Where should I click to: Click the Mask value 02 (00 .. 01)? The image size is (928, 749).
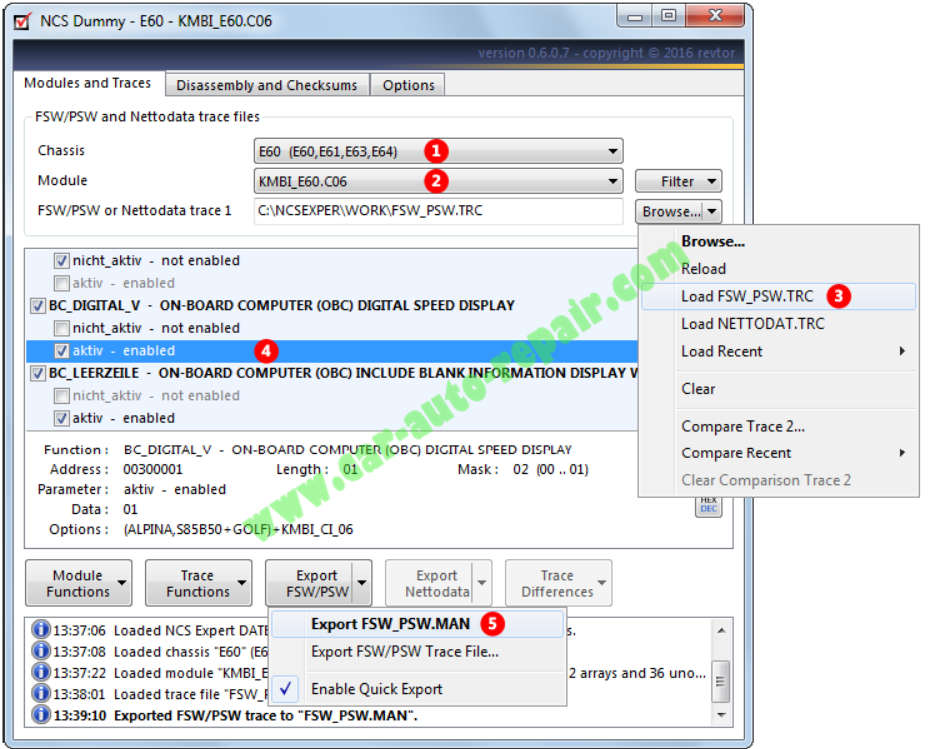(x=550, y=470)
